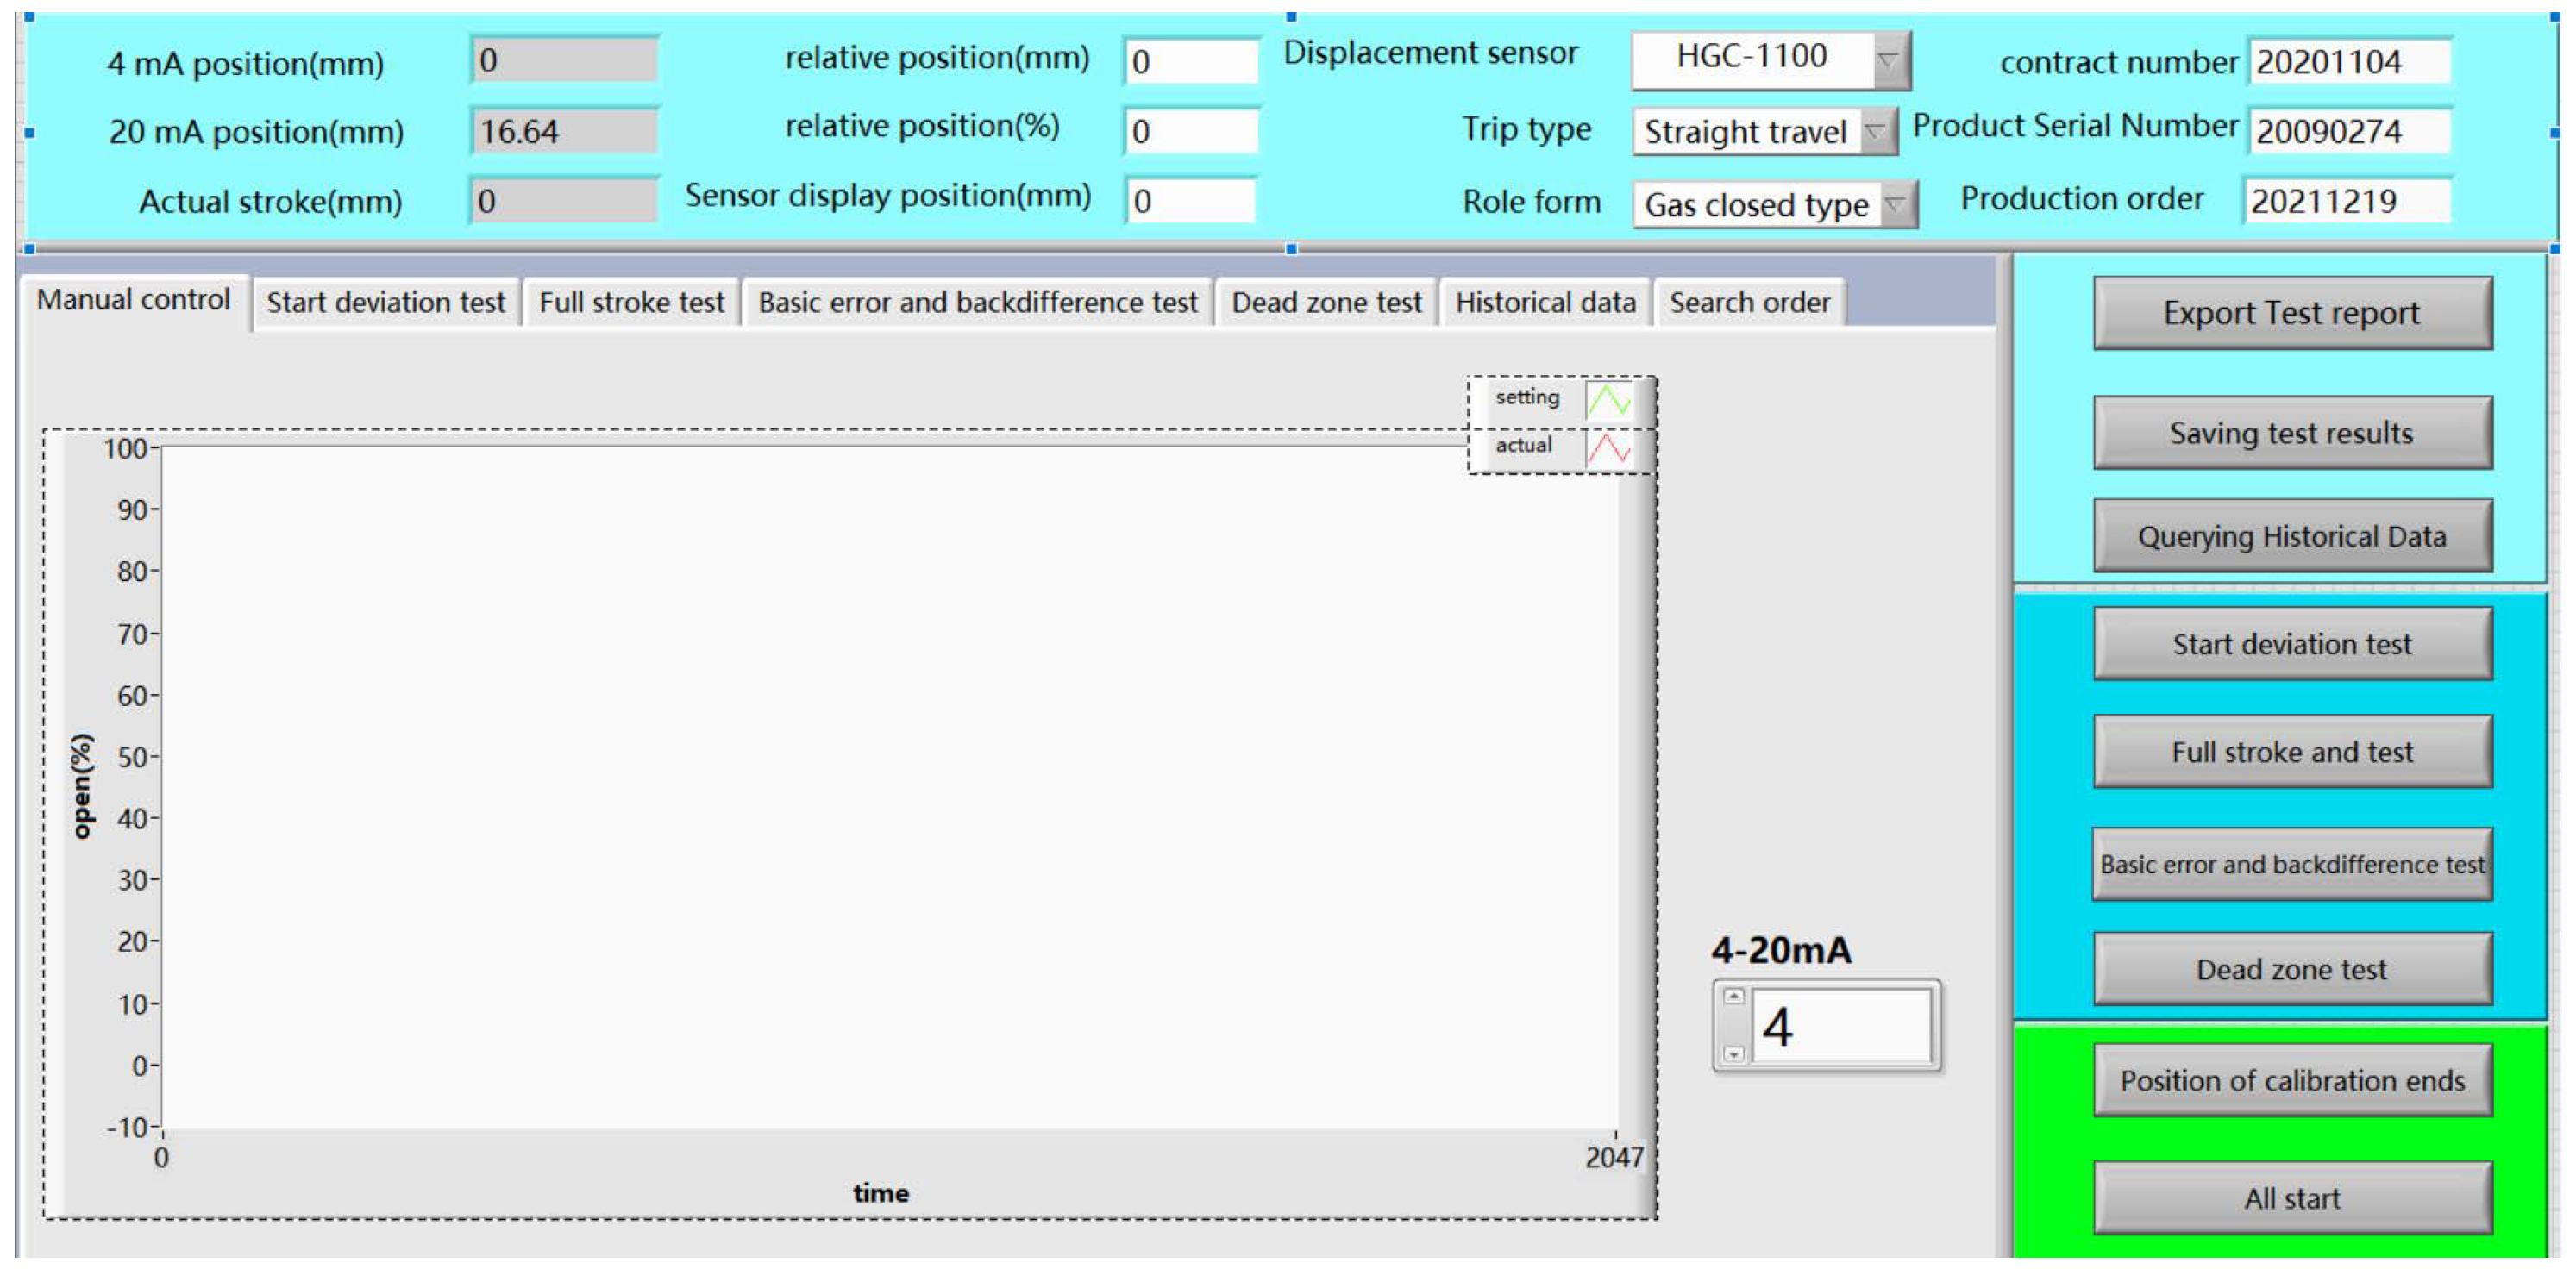Click the red actual plot legend icon

coord(1608,448)
